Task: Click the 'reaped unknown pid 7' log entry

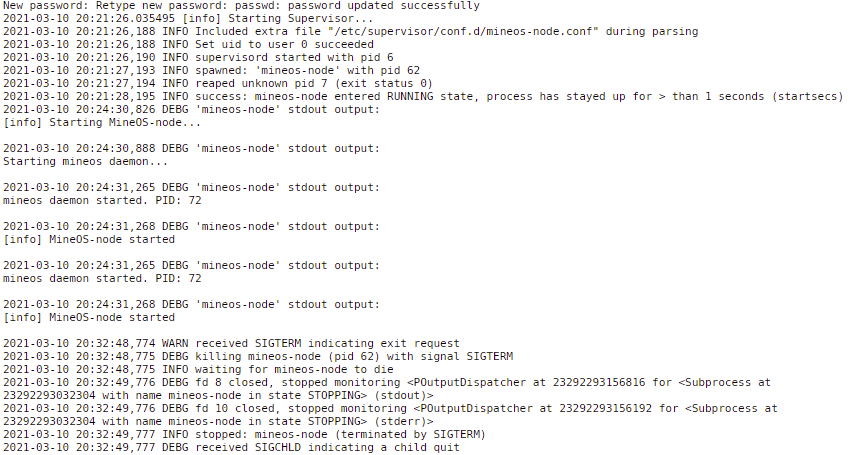Action: (x=218, y=84)
